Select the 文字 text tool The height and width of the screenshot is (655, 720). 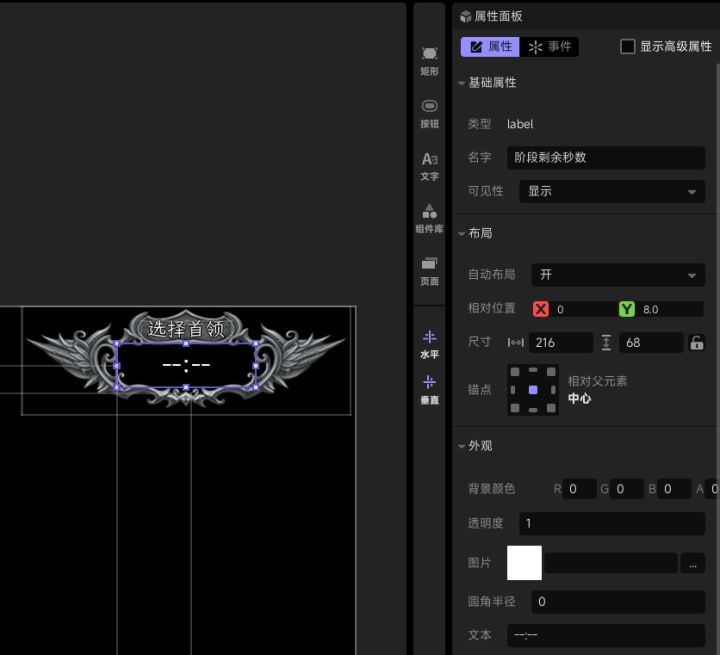(x=429, y=166)
